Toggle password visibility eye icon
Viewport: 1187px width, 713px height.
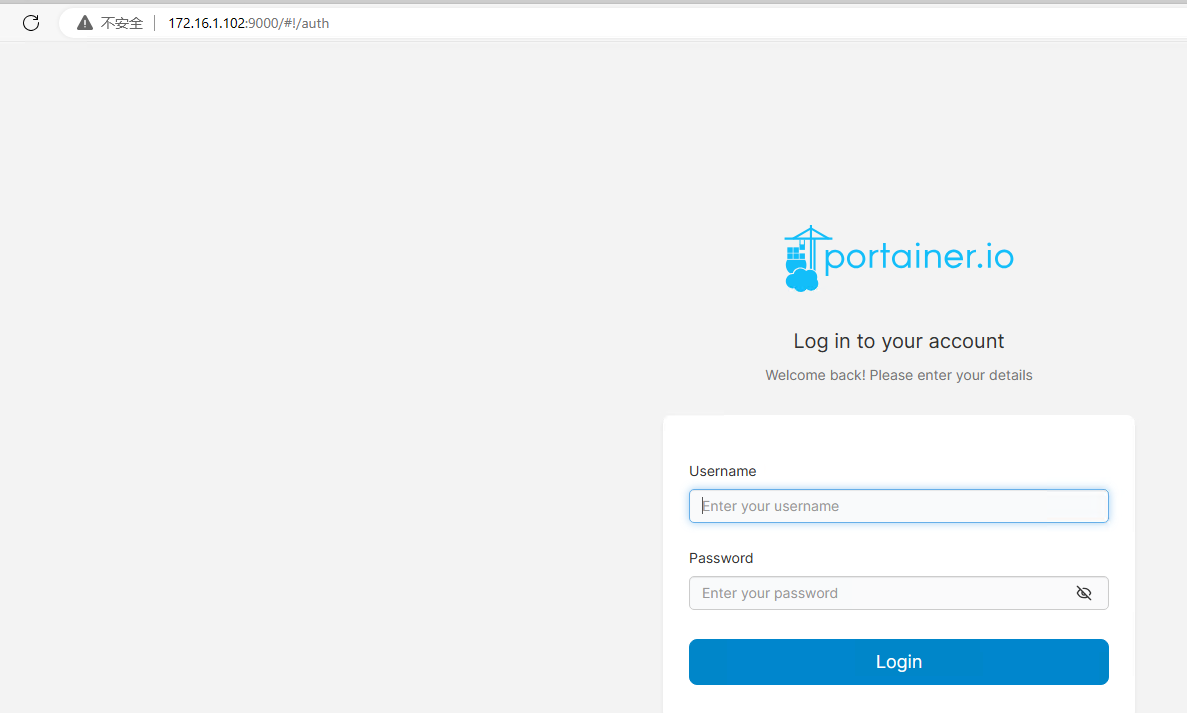(x=1084, y=593)
